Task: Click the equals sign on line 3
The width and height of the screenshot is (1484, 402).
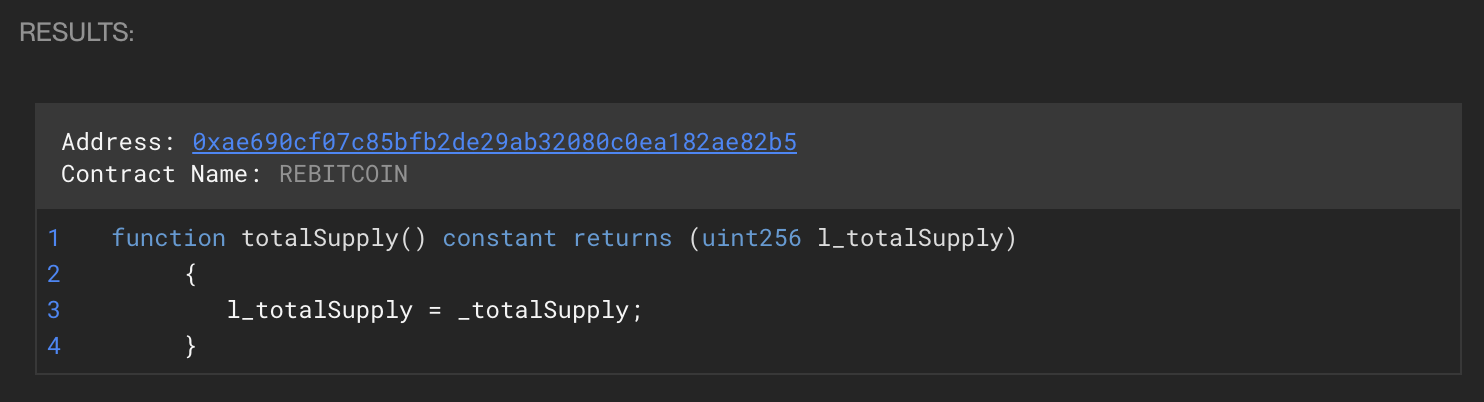Action: 435,310
